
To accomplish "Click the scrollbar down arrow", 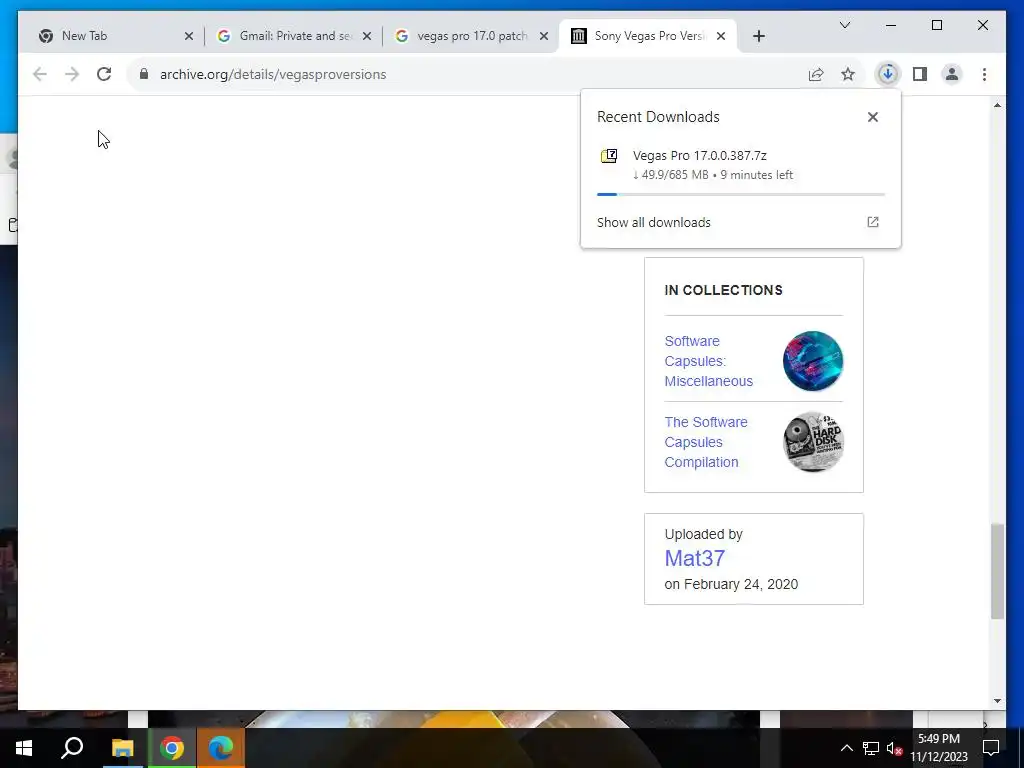I will click(997, 701).
